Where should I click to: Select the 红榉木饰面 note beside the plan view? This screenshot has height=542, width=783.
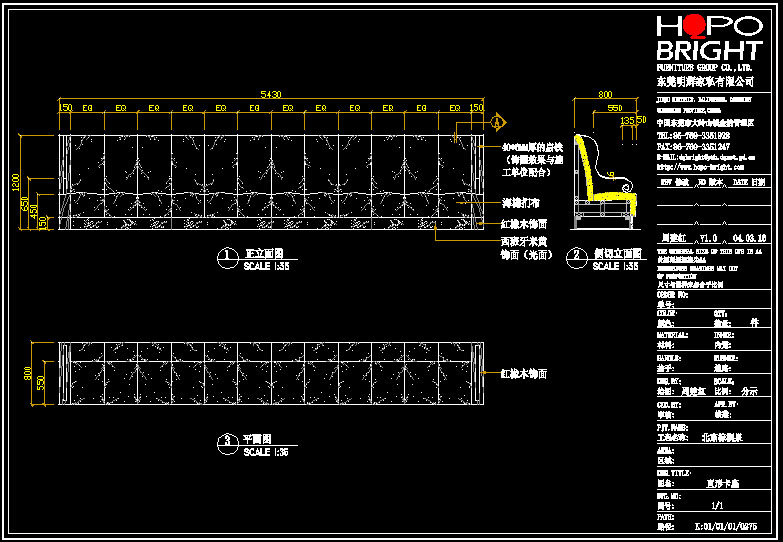coord(524,374)
